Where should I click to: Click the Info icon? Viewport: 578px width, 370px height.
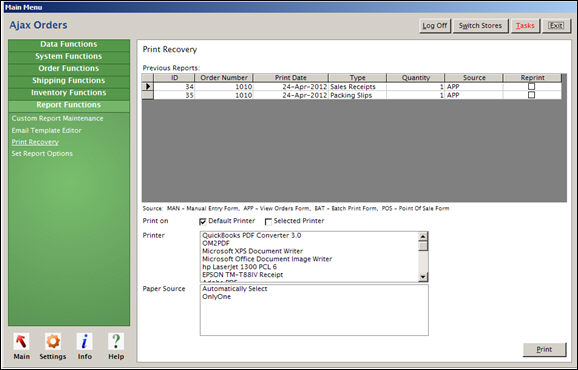[84, 342]
